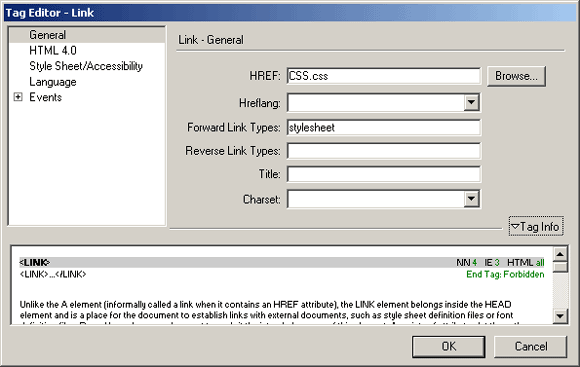Open the Hreflang dropdown arrow
Image resolution: width=580 pixels, height=367 pixels.
(x=471, y=102)
